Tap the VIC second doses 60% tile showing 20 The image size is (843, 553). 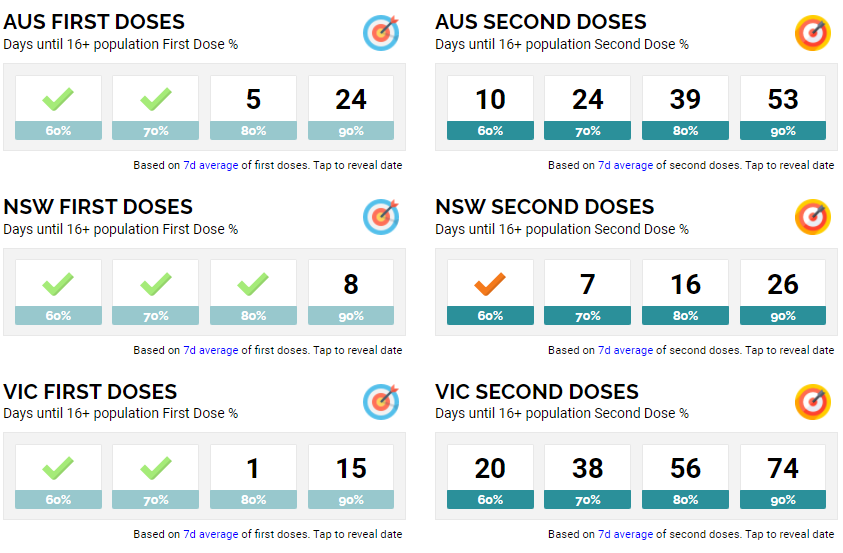(490, 477)
